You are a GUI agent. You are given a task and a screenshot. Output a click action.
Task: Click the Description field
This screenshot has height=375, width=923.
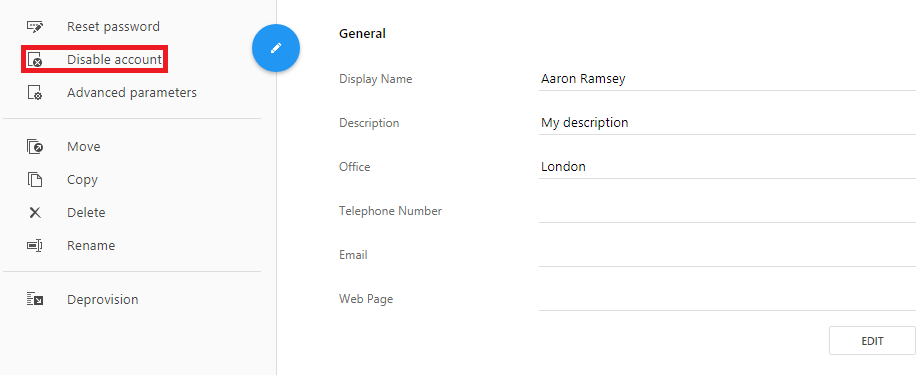727,123
